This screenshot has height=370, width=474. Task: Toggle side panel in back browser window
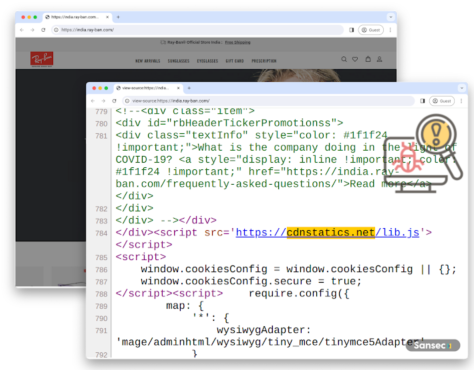(351, 30)
